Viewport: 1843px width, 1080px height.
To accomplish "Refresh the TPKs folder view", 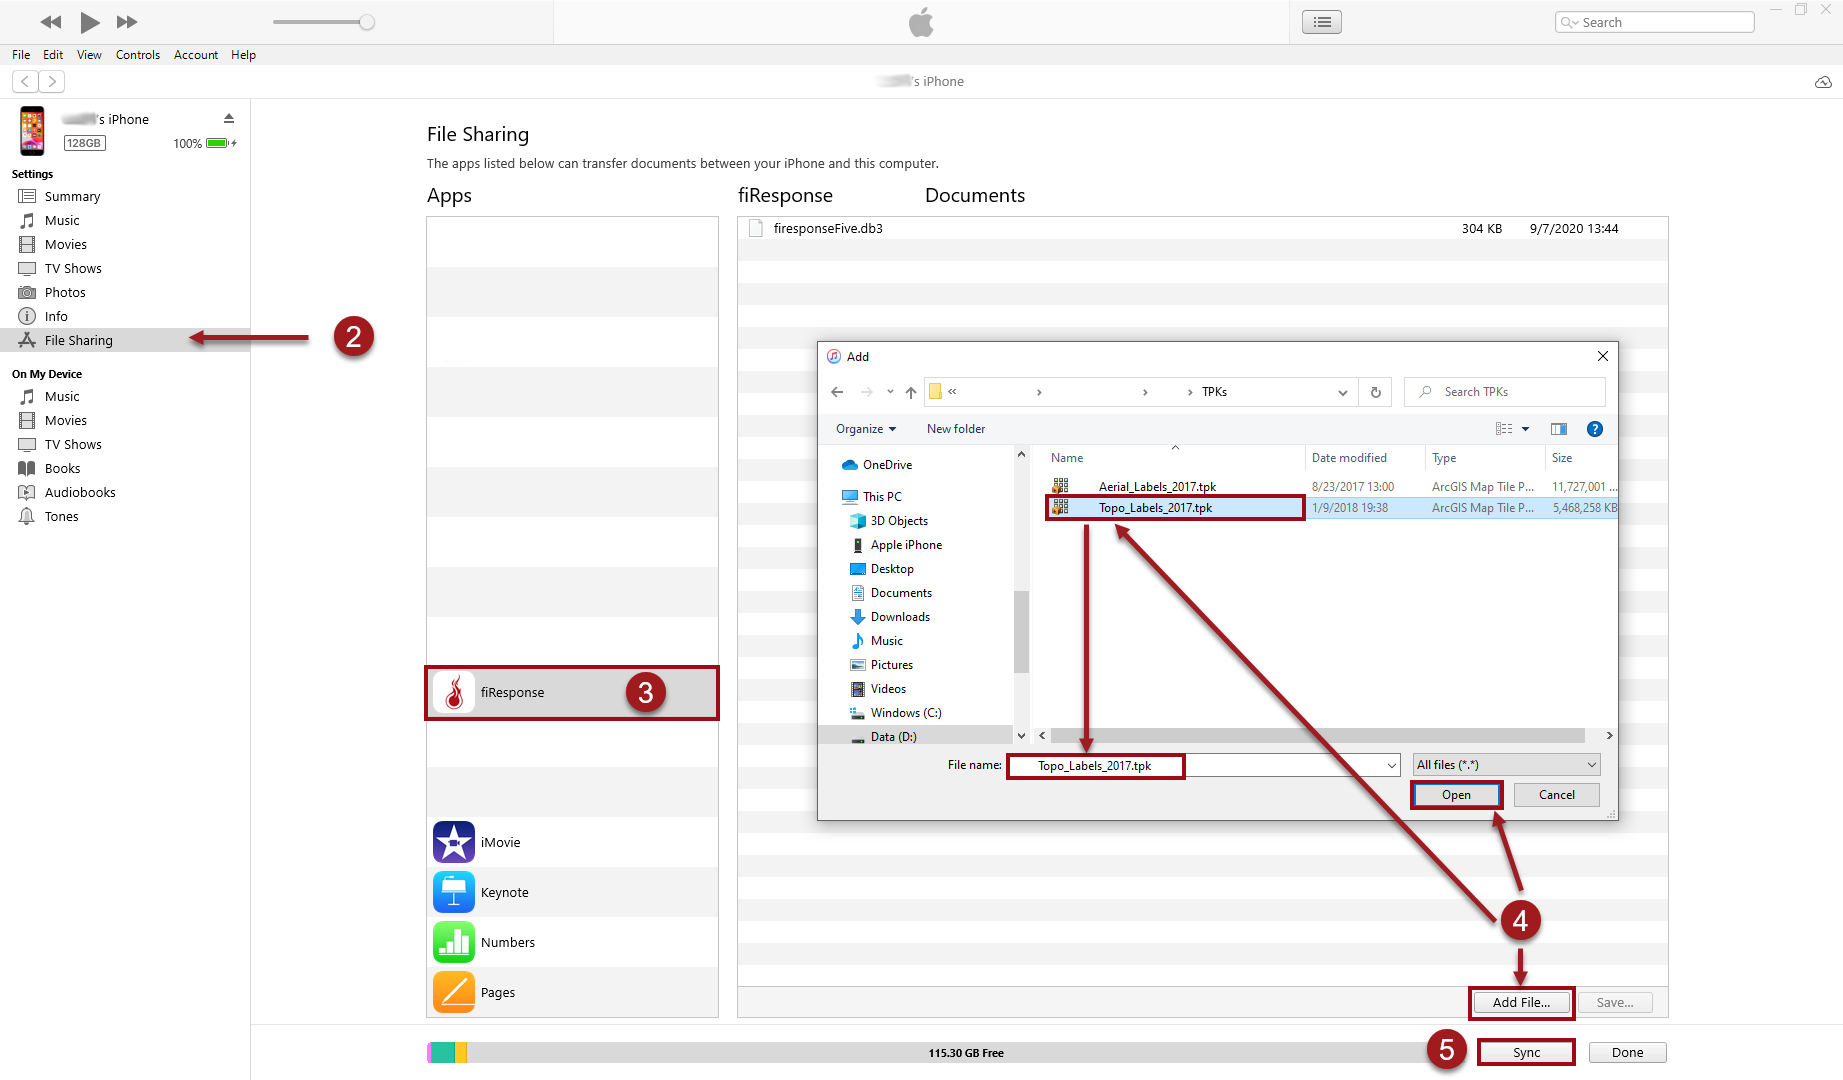I will [x=1376, y=392].
